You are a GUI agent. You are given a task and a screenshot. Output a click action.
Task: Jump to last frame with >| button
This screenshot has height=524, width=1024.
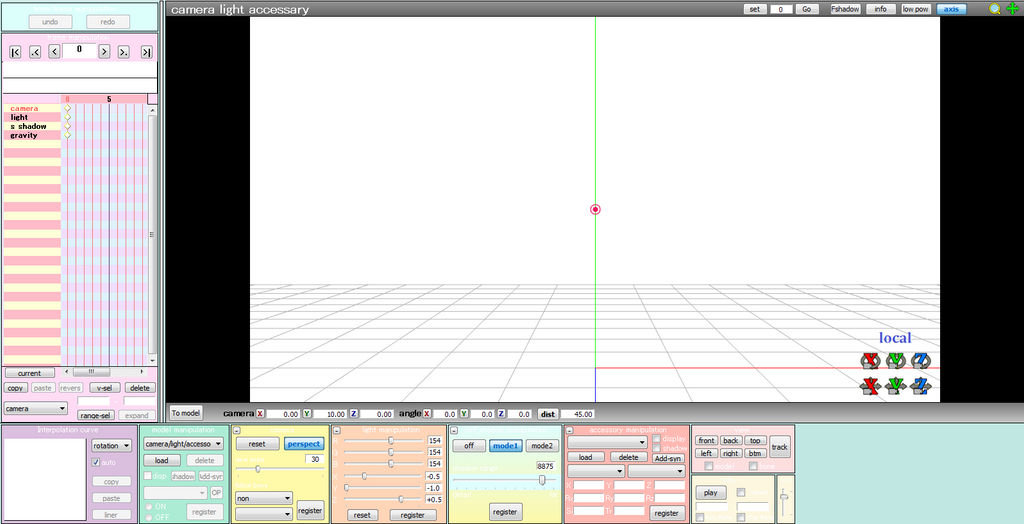click(x=146, y=52)
